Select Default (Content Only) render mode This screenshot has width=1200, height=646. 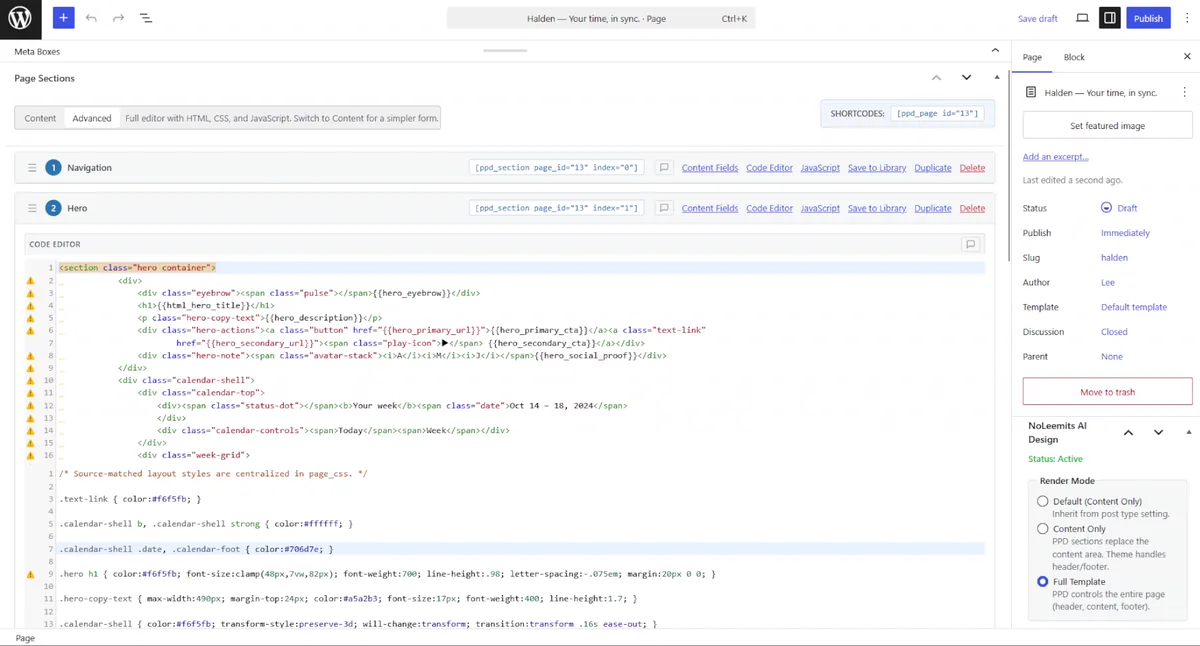point(1042,501)
